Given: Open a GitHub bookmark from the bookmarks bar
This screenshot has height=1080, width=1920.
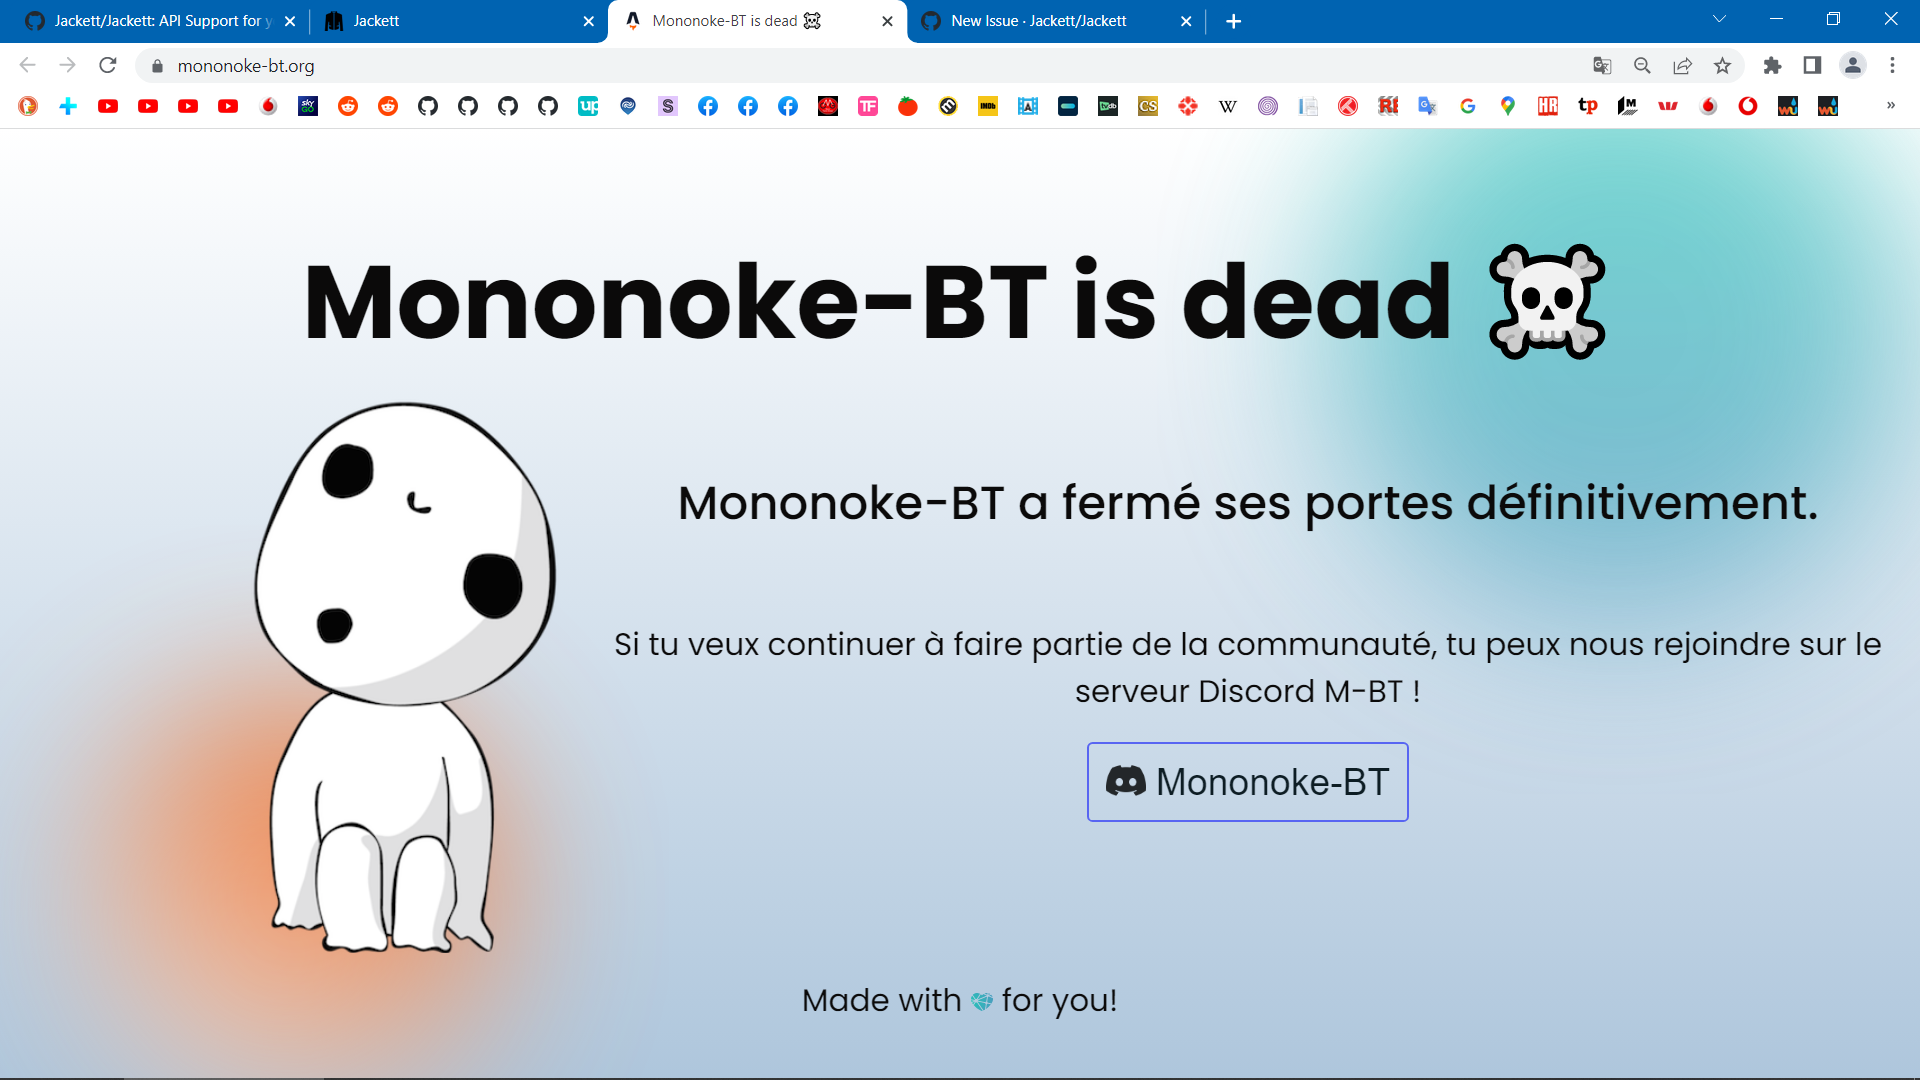Looking at the screenshot, I should [x=428, y=106].
